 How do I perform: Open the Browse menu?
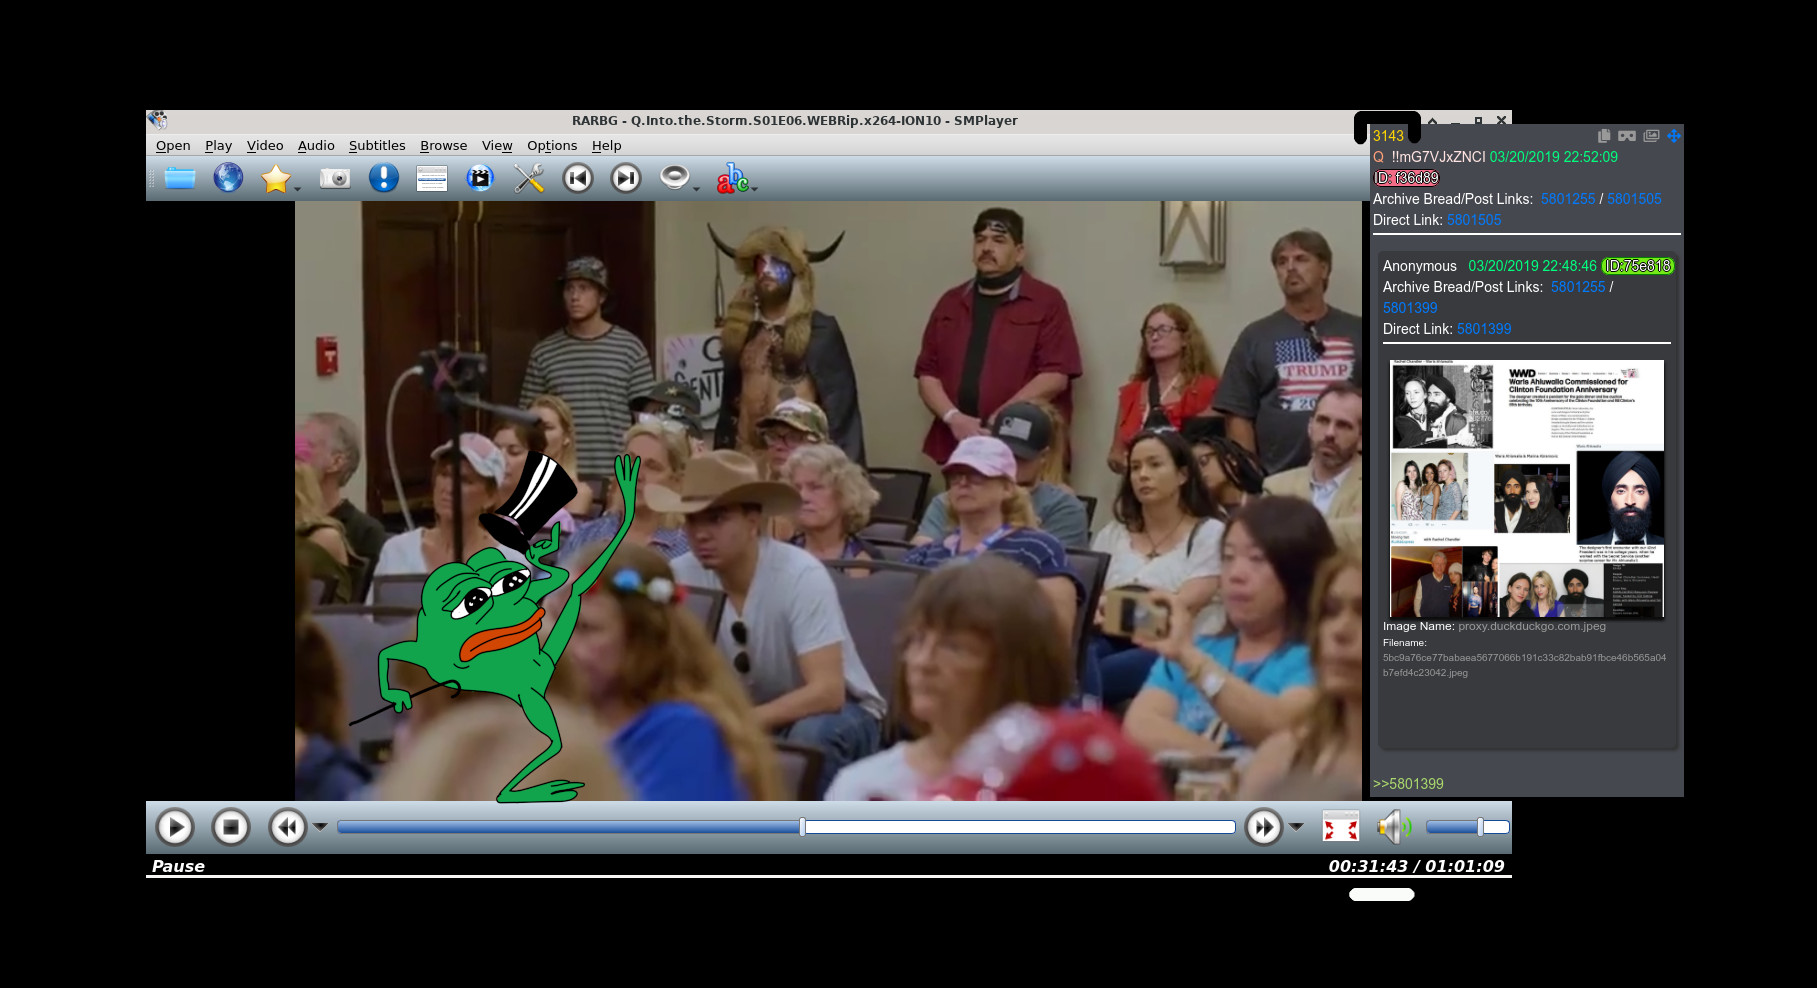(443, 146)
